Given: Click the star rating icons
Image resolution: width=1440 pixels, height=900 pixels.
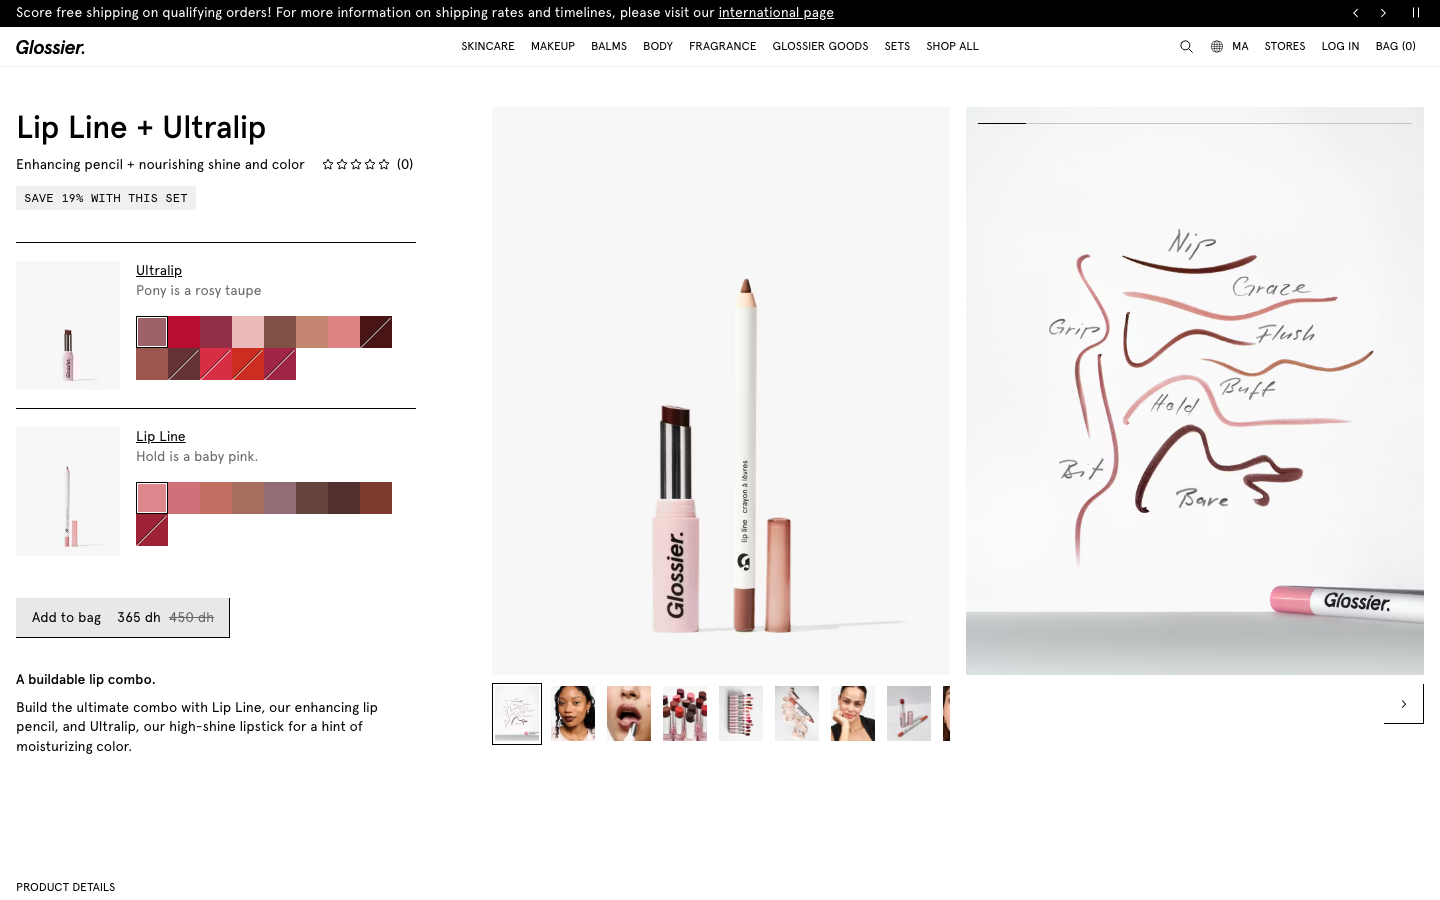Looking at the screenshot, I should (x=356, y=164).
